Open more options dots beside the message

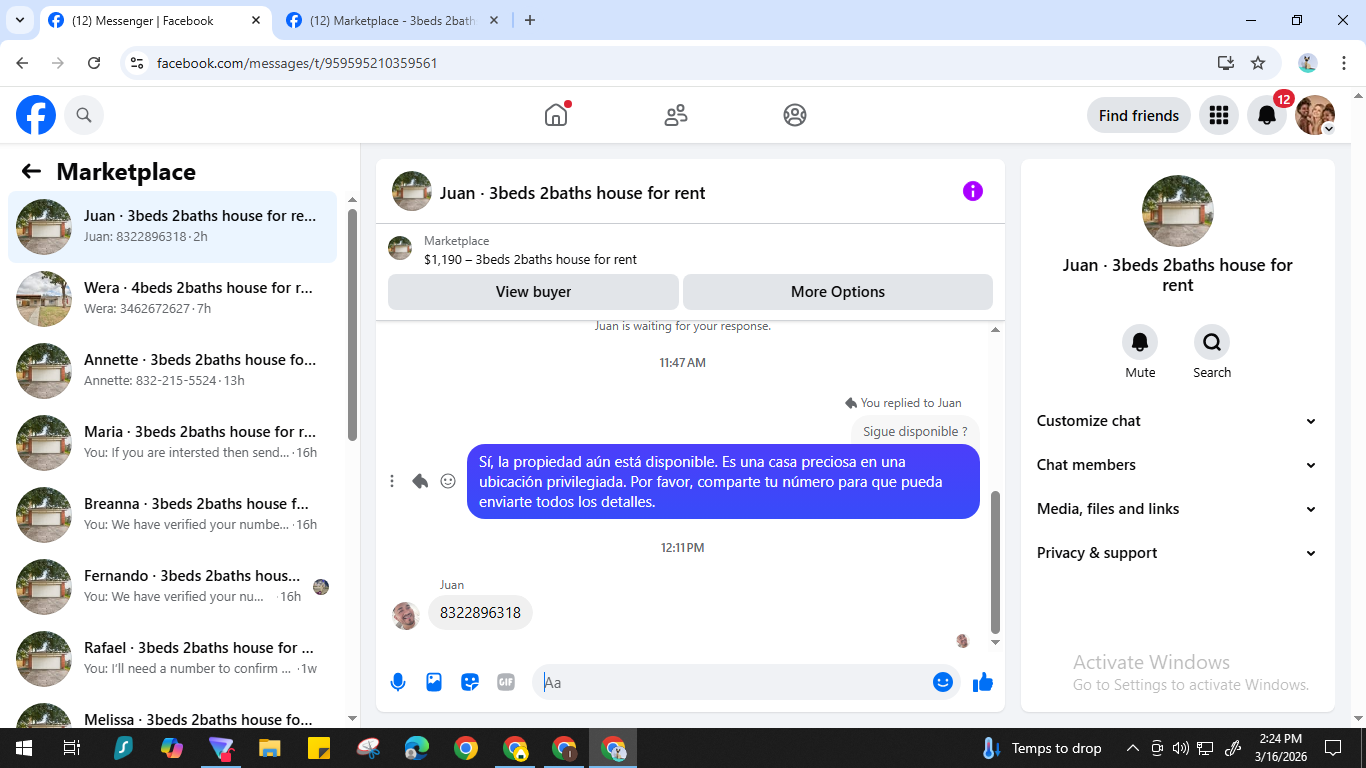(x=392, y=481)
